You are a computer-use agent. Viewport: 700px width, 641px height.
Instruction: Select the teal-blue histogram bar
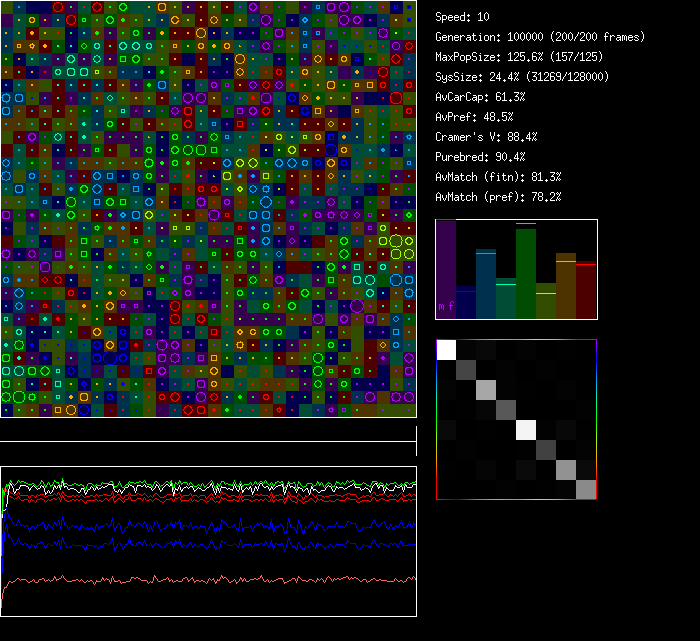click(486, 284)
